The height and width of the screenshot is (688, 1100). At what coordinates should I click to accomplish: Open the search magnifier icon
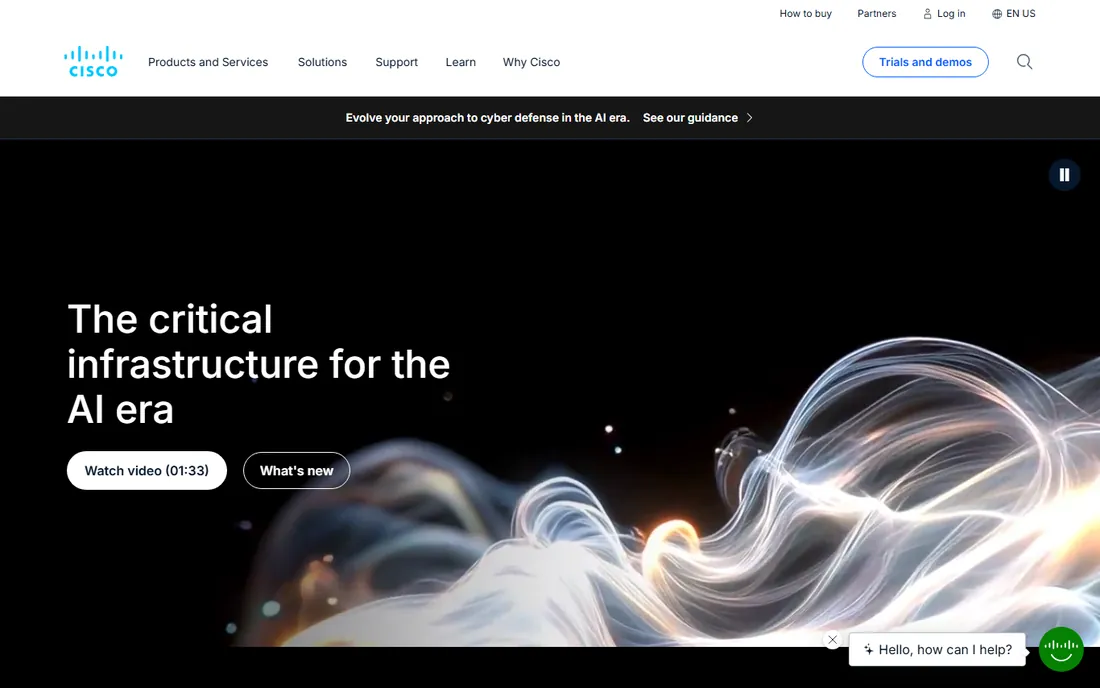point(1024,62)
